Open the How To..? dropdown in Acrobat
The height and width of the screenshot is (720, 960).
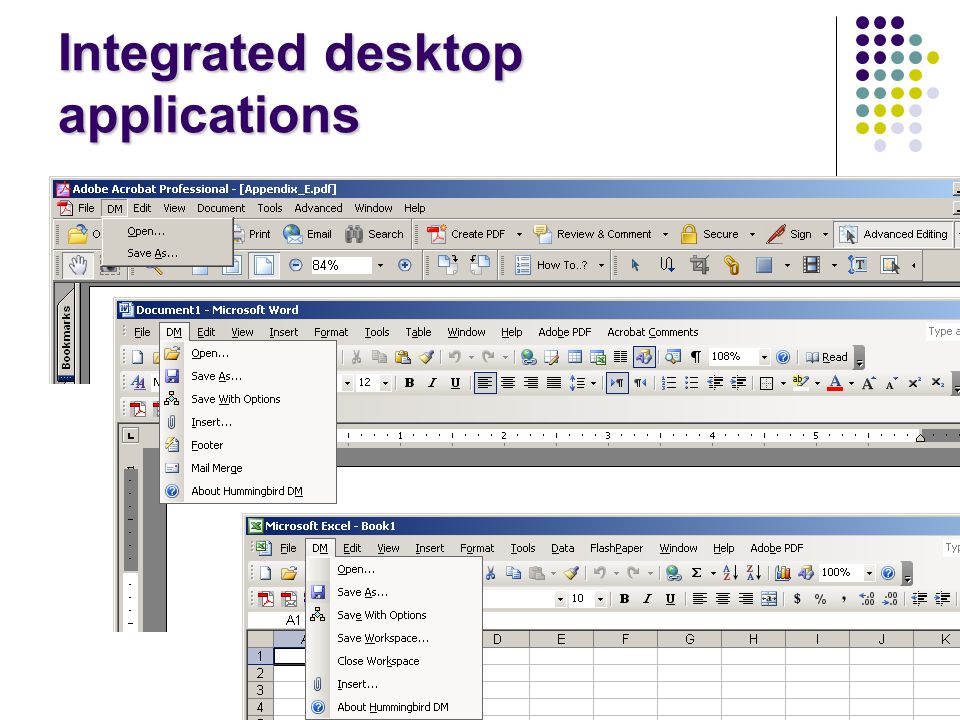click(x=601, y=266)
